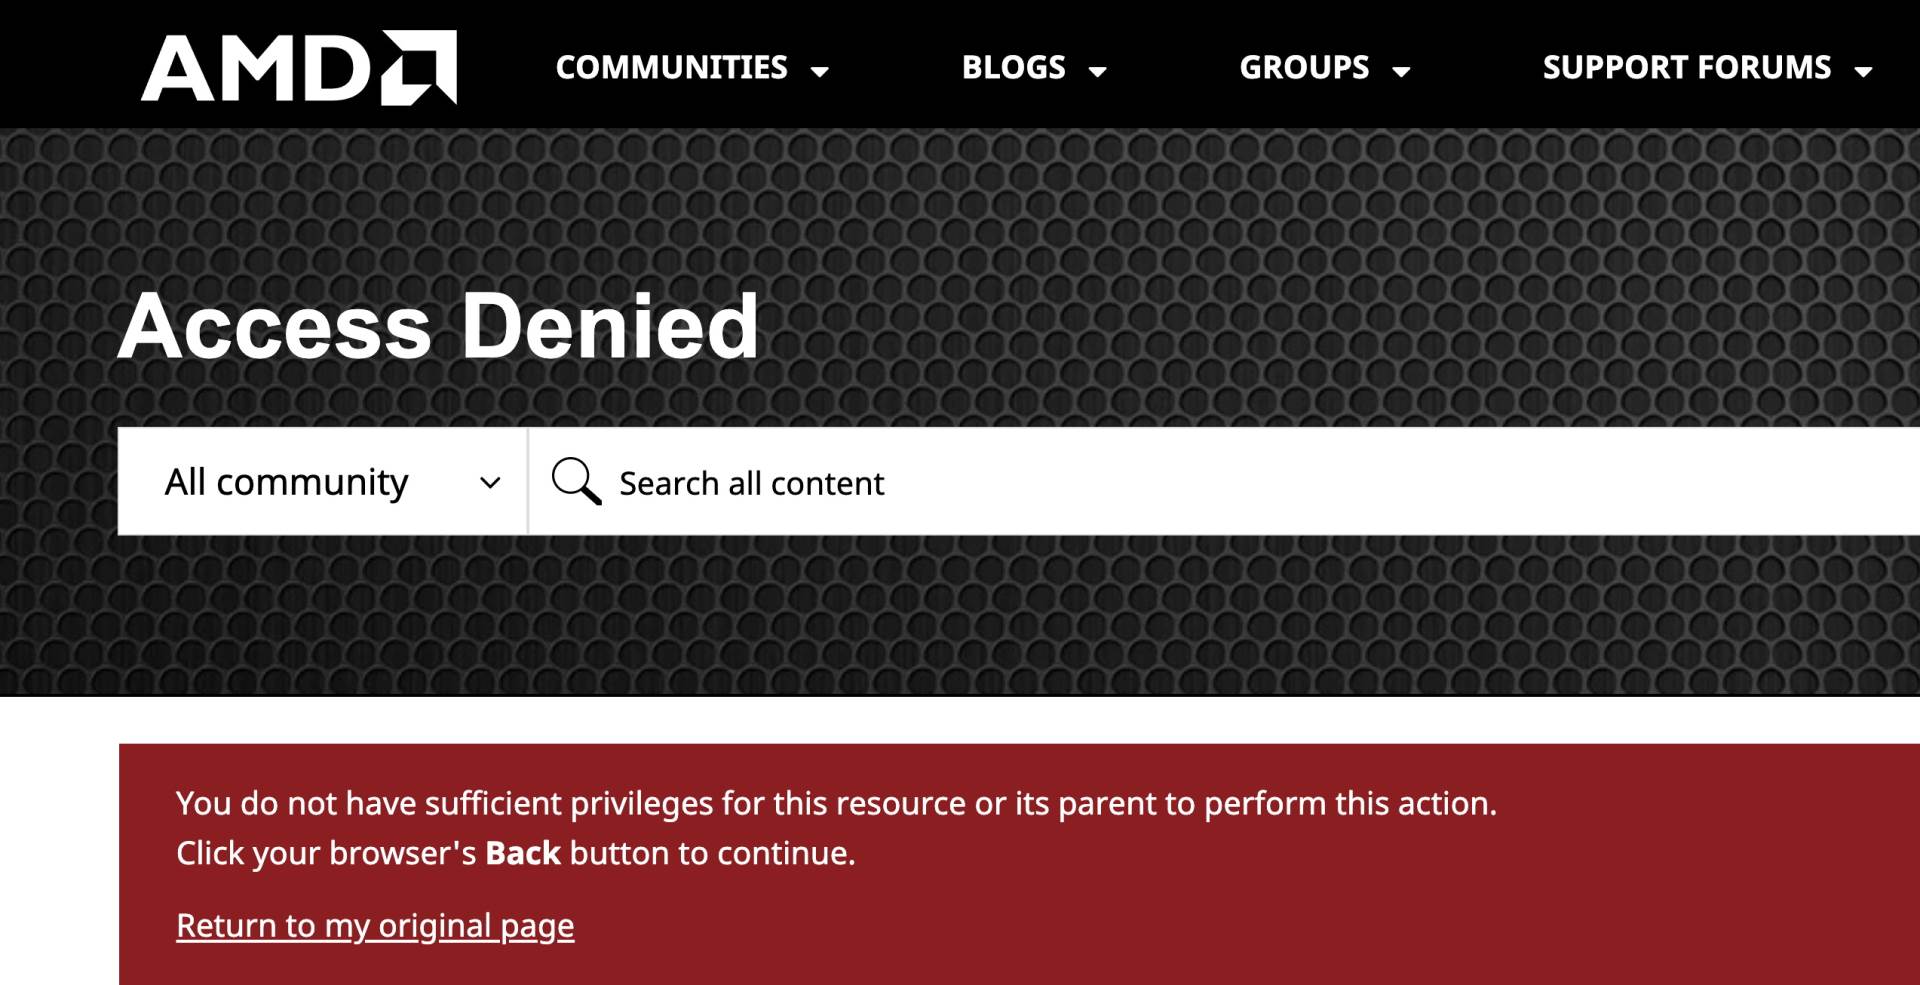Open the Communities navigation menu
The image size is (1920, 985).
671,67
